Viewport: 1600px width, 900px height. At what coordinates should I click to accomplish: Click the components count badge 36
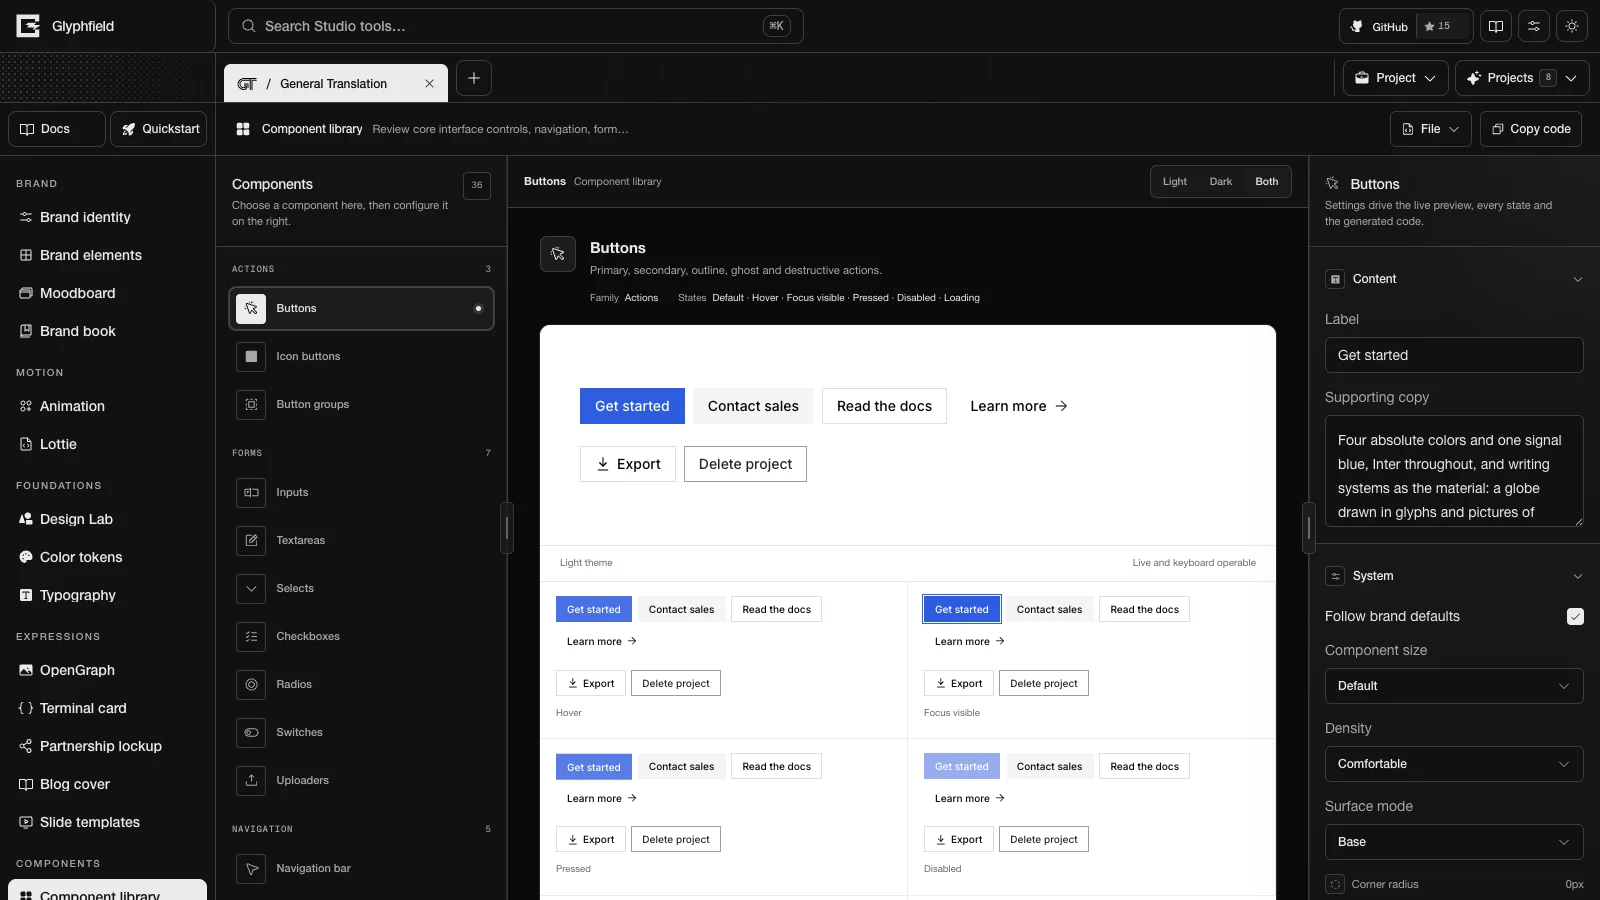pos(477,185)
